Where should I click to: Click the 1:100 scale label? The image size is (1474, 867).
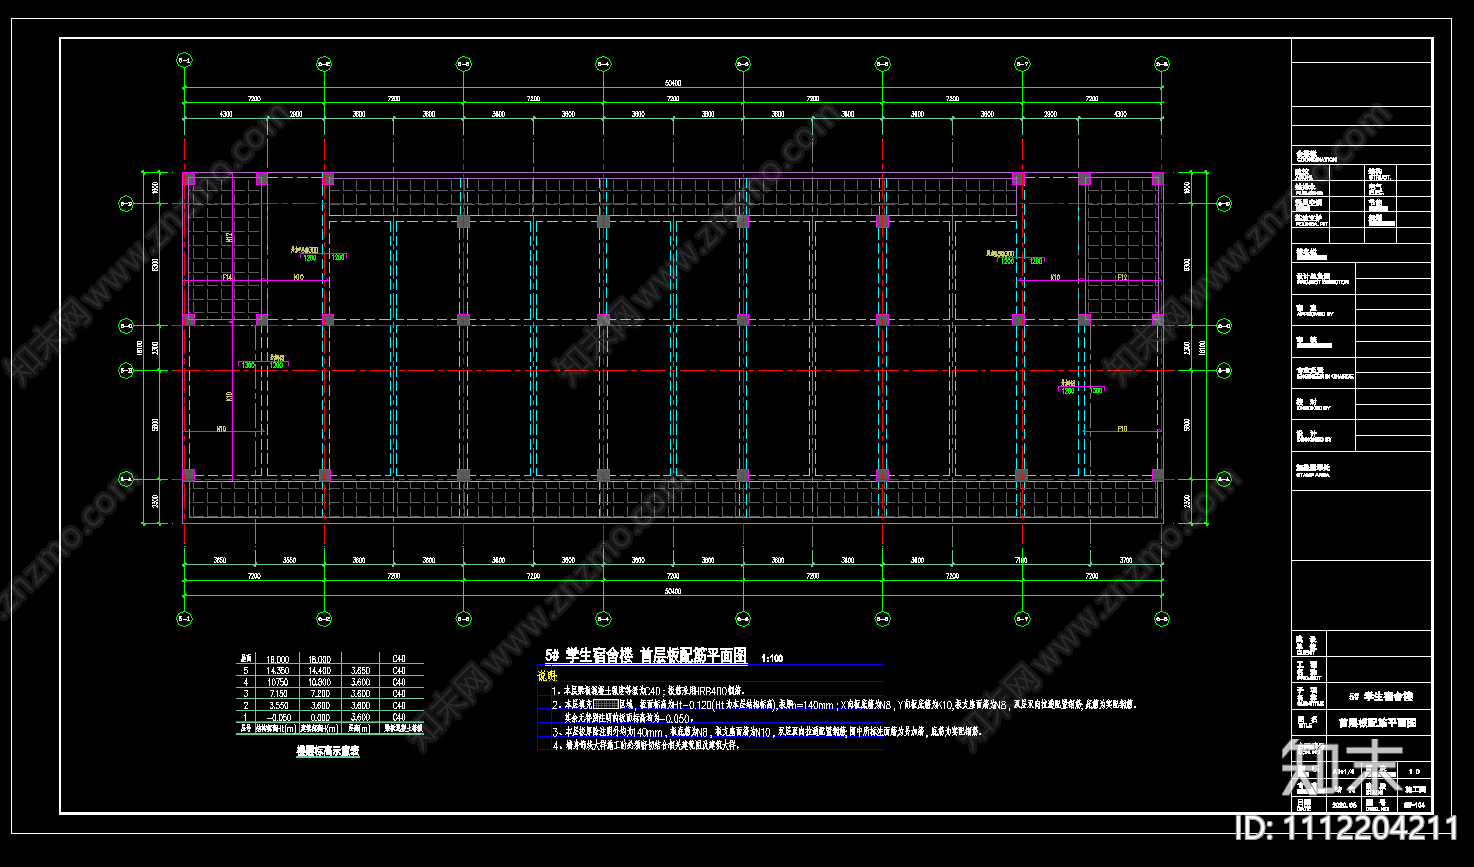click(x=772, y=659)
